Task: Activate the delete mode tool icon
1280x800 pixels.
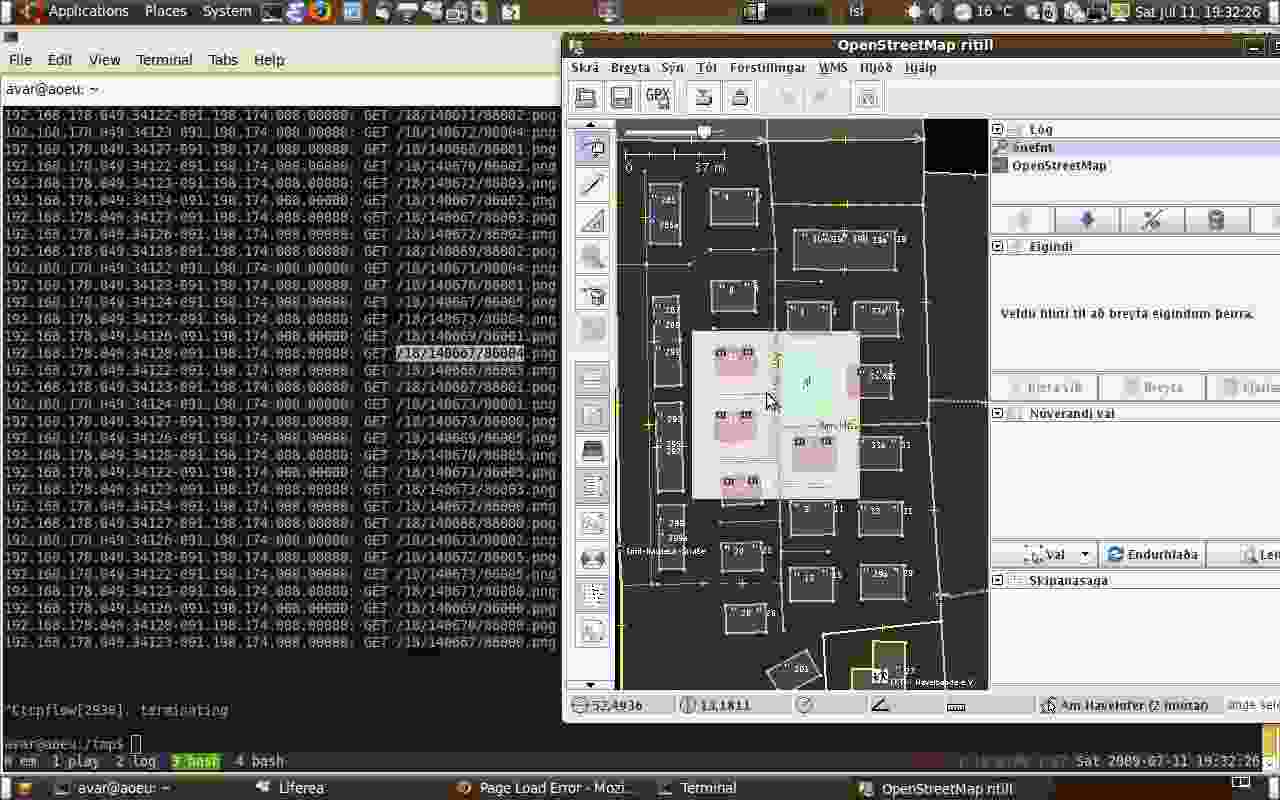Action: coord(593,294)
